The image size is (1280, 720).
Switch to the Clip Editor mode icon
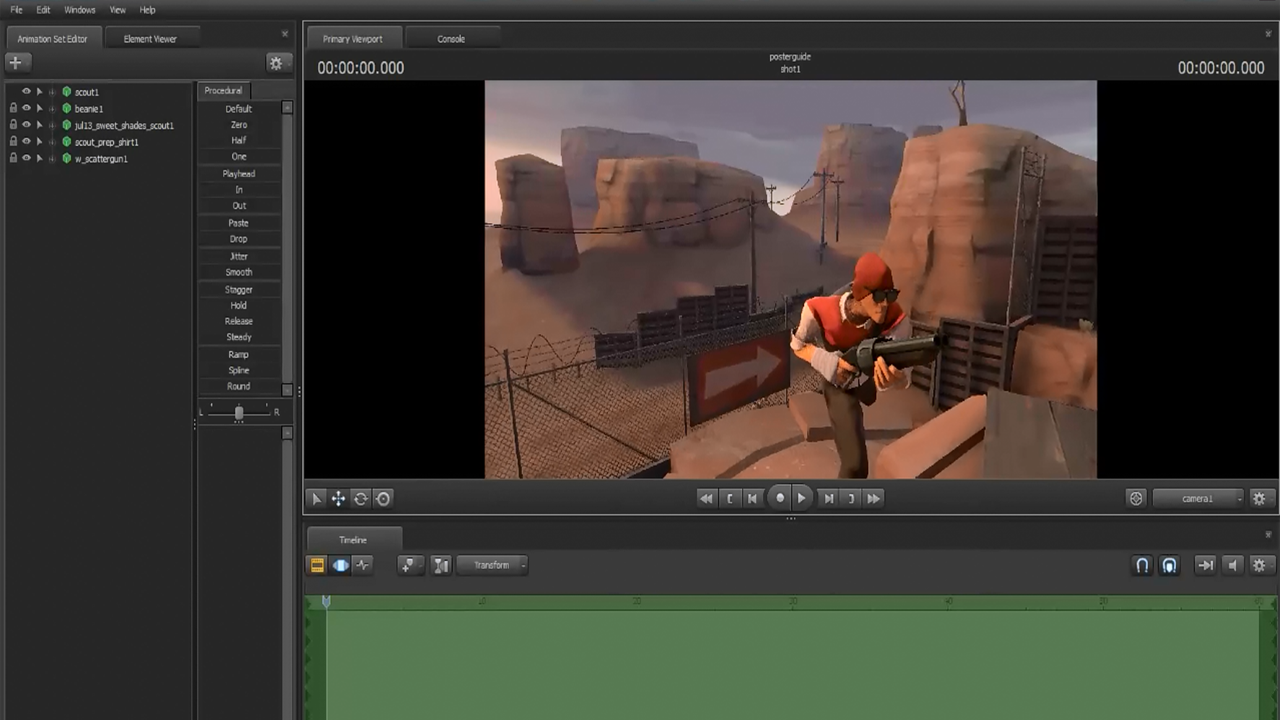317,565
